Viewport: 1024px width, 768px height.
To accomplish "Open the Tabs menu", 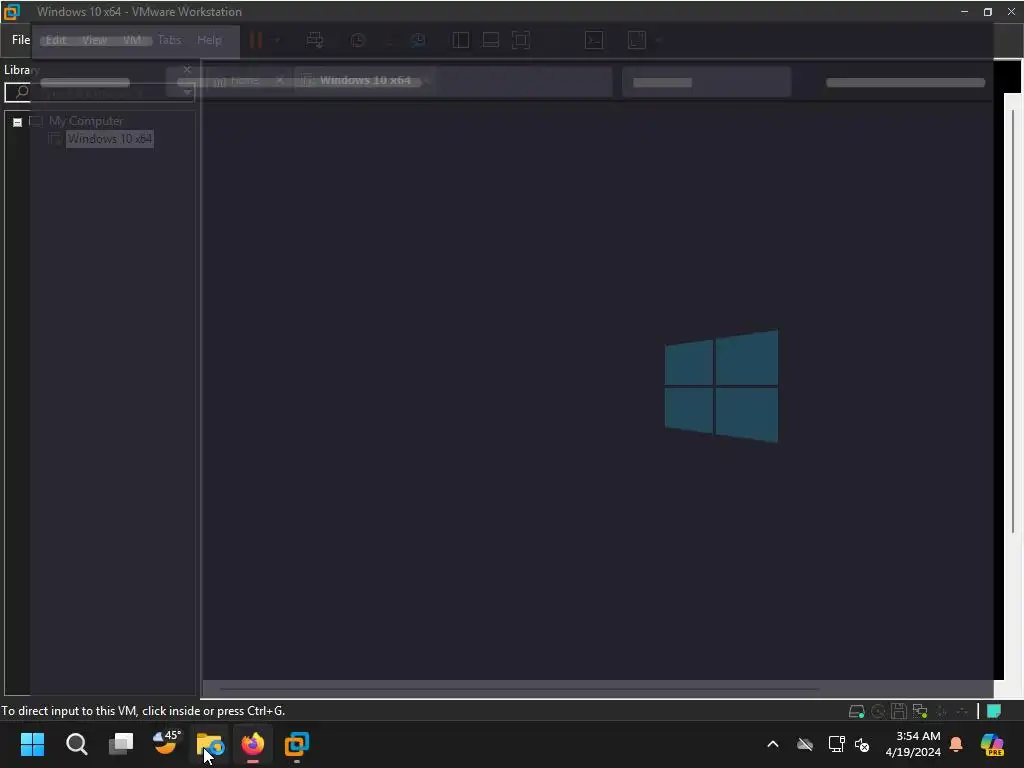I will [x=169, y=40].
